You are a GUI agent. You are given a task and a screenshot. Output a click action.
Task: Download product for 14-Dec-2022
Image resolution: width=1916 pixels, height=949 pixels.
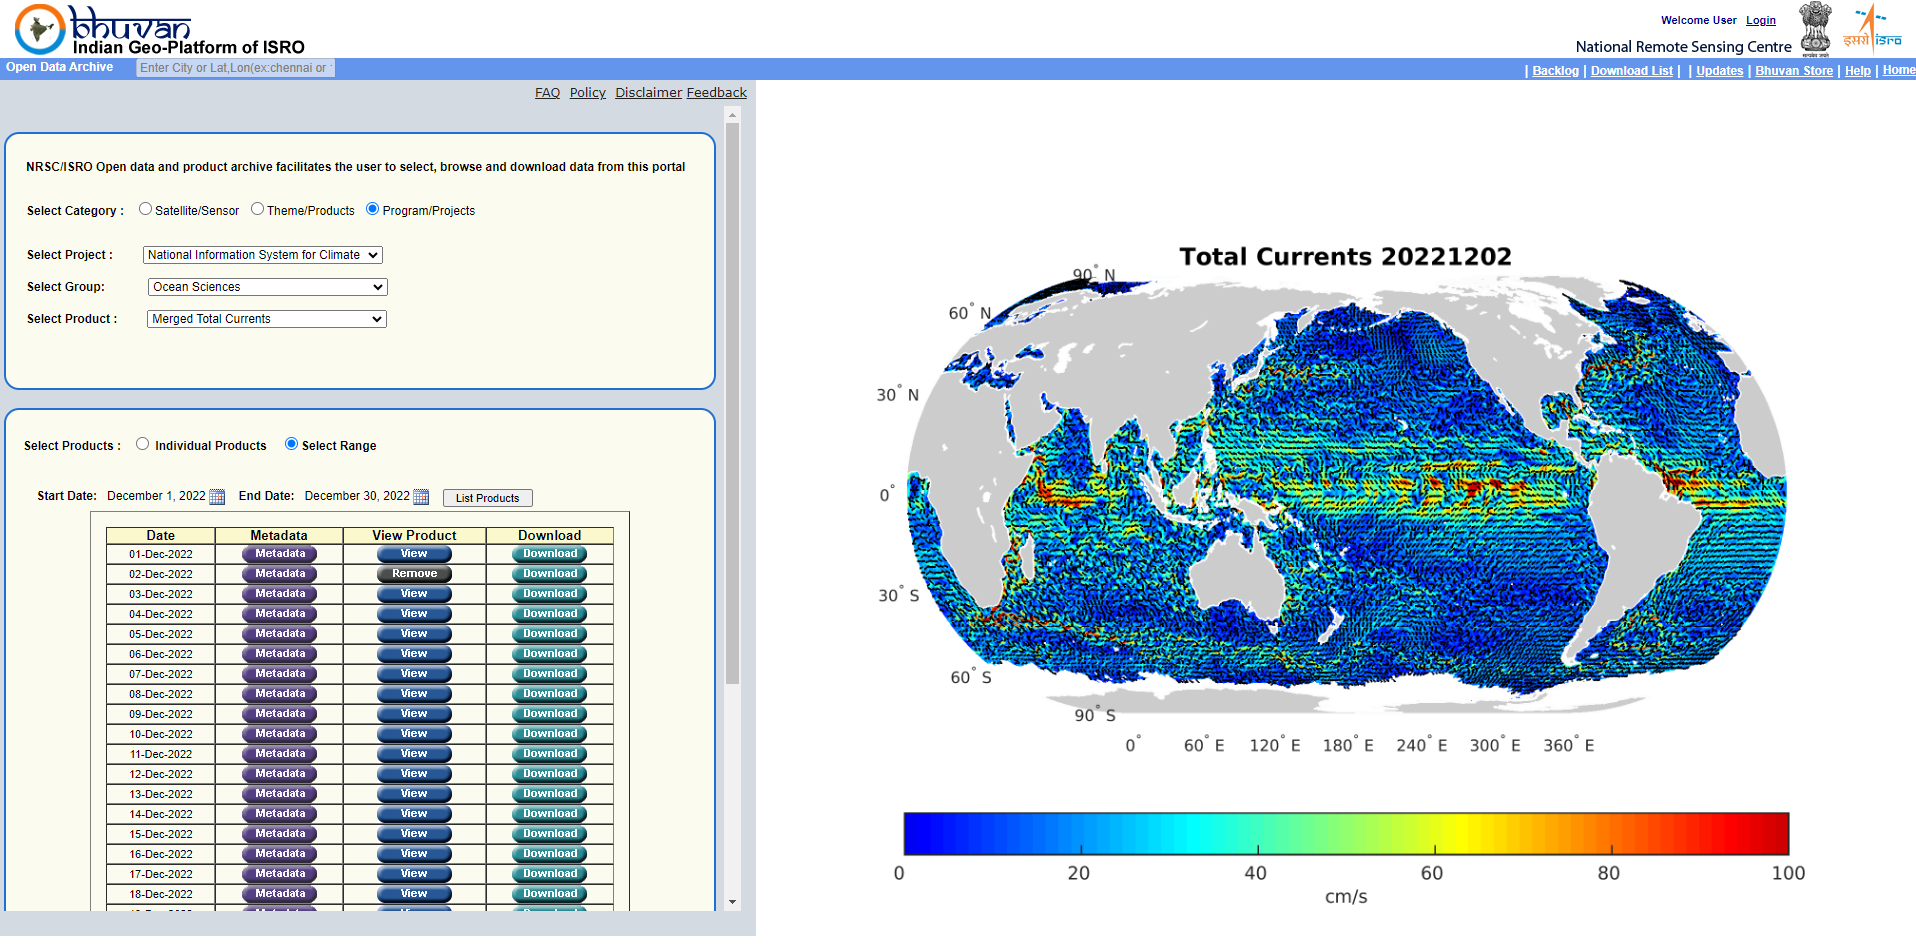click(549, 814)
